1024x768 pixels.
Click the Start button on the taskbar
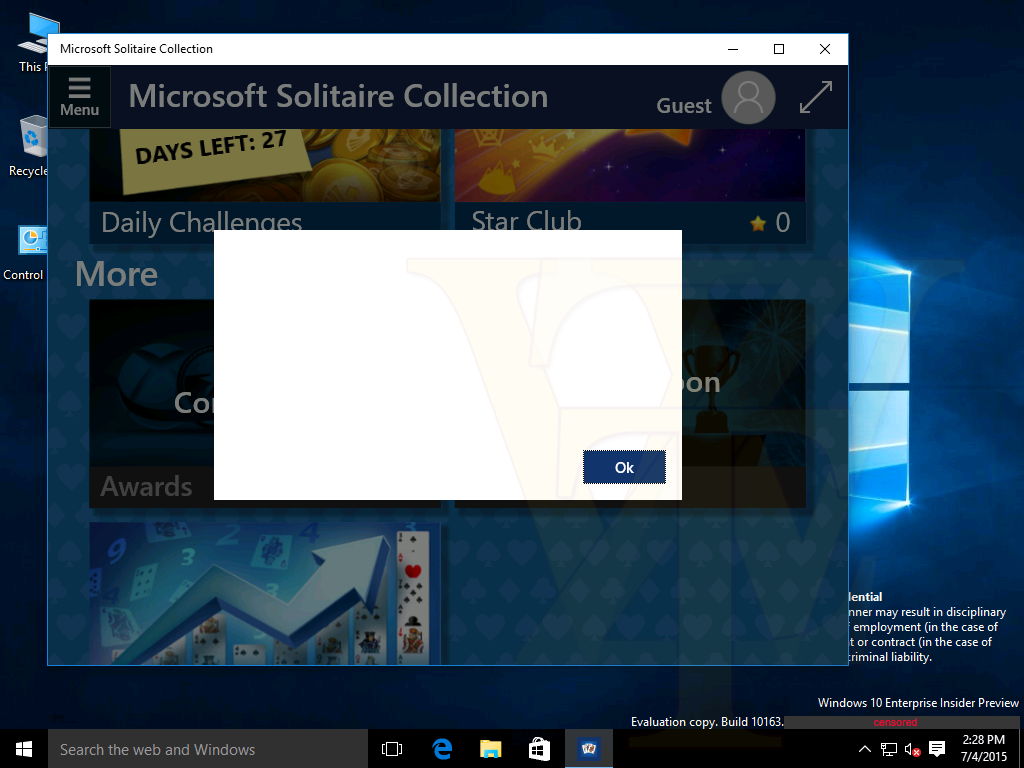24,748
